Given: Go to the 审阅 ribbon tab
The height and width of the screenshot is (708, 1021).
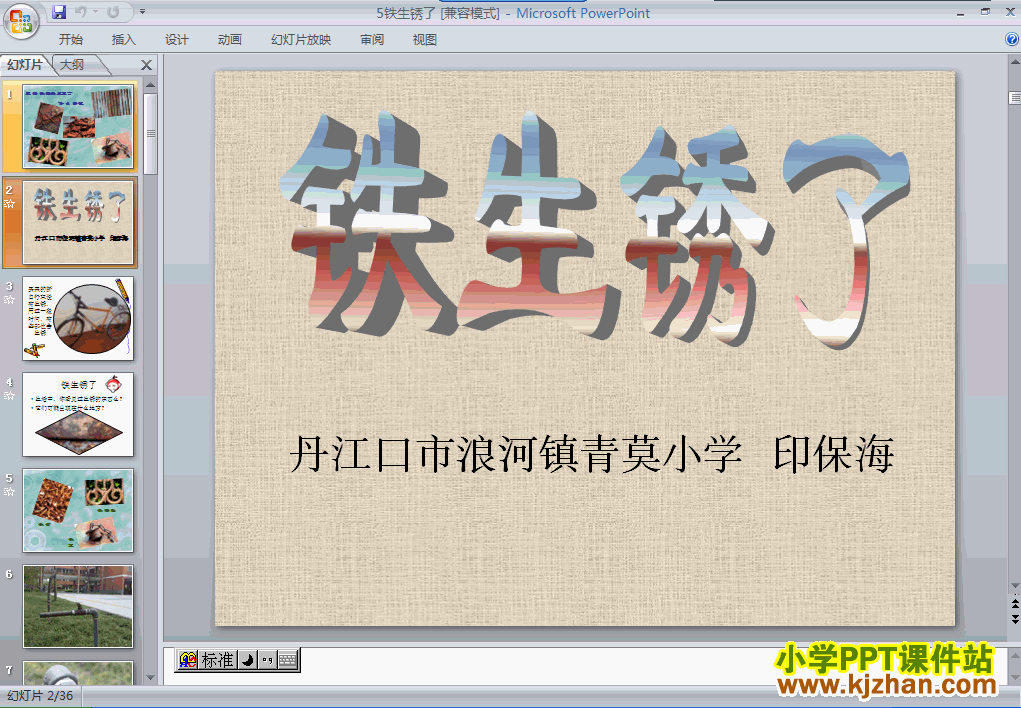Looking at the screenshot, I should coord(372,40).
